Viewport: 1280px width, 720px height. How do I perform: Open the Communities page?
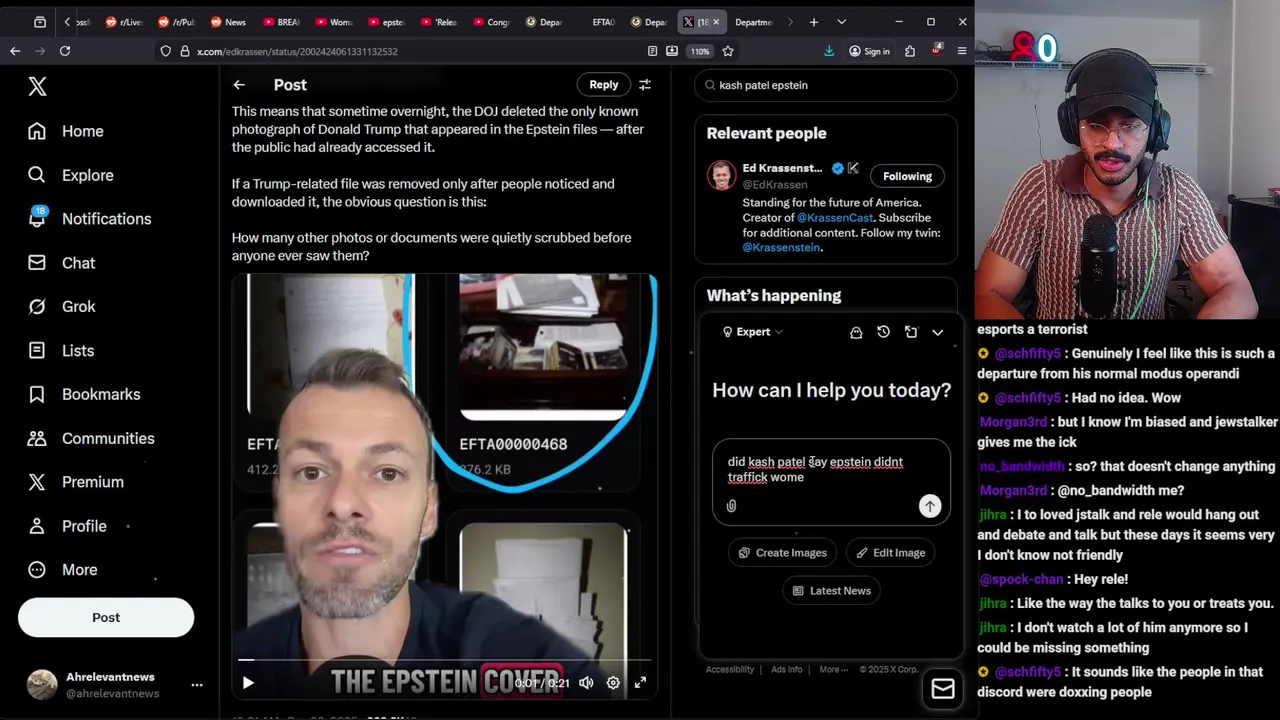click(x=91, y=438)
